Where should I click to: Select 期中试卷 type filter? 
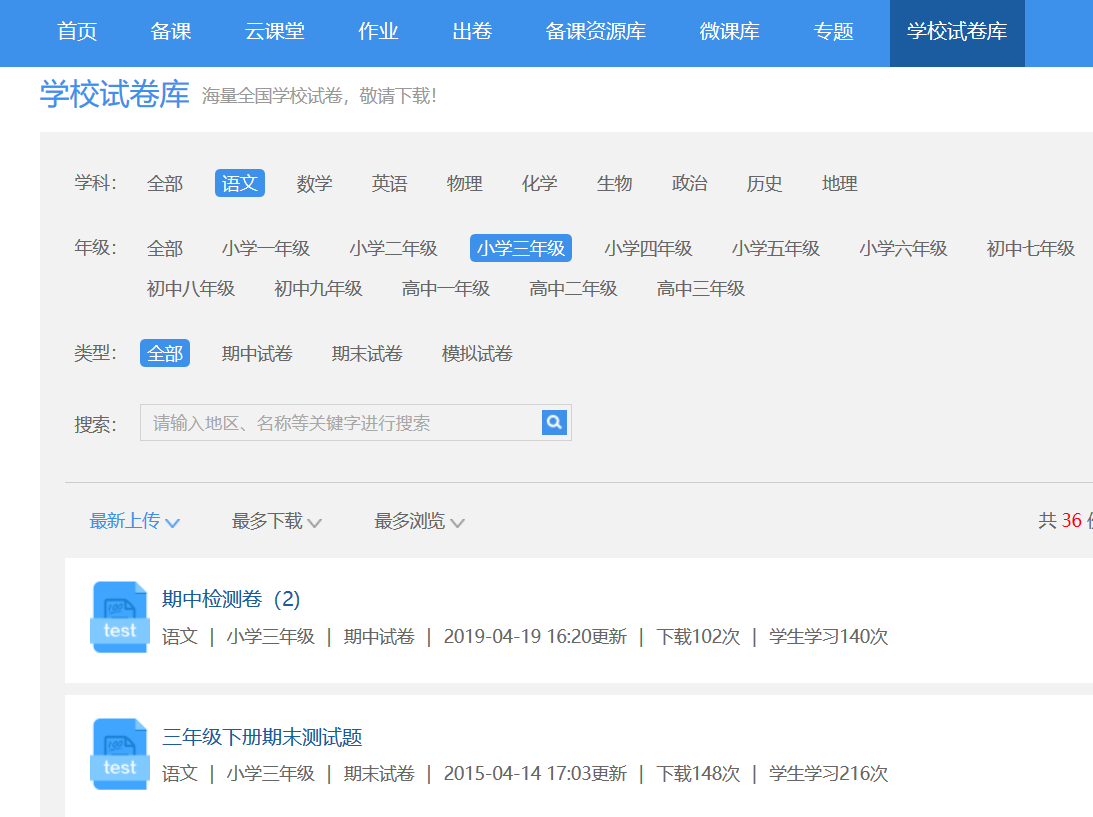[257, 354]
